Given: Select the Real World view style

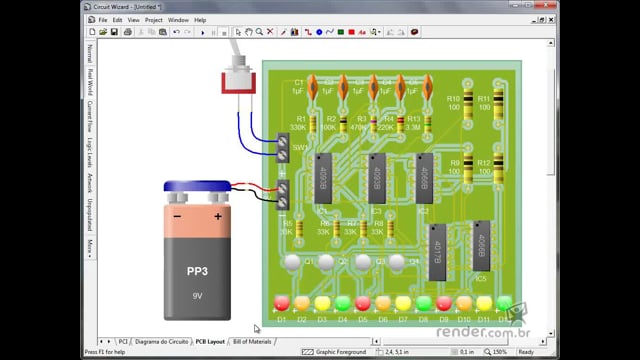Looking at the screenshot, I should [x=90, y=82].
